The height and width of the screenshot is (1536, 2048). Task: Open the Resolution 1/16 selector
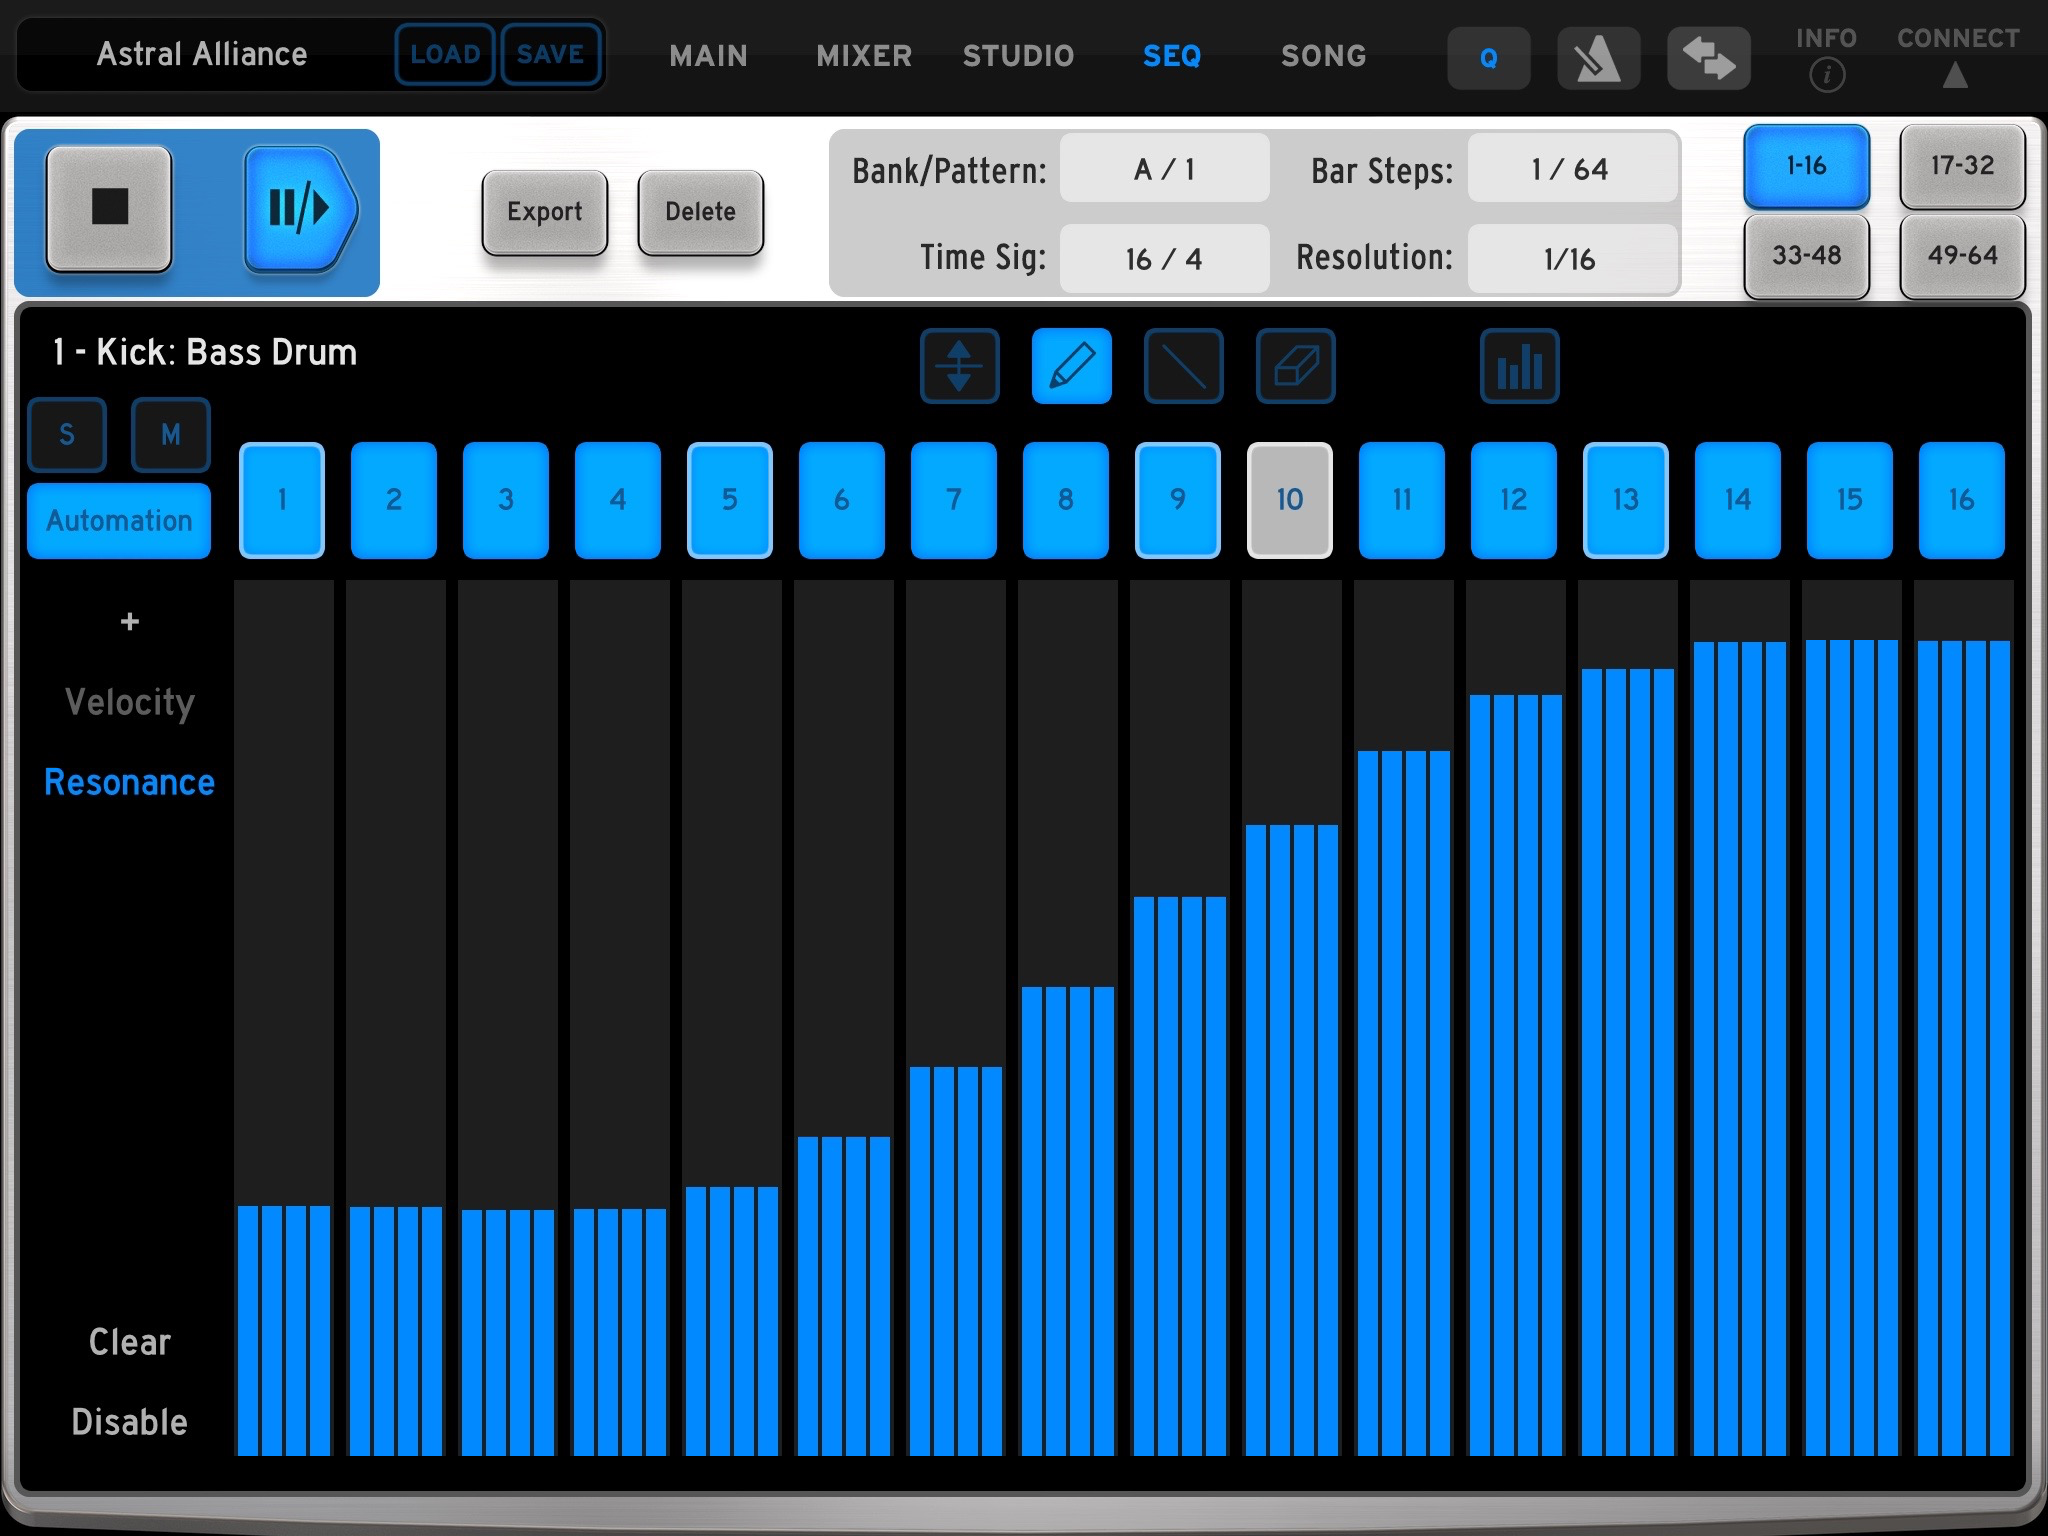pyautogui.click(x=1570, y=259)
